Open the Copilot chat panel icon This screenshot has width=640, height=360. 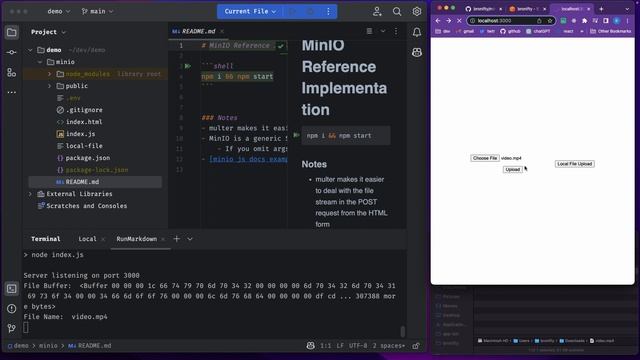pyautogui.click(x=416, y=52)
